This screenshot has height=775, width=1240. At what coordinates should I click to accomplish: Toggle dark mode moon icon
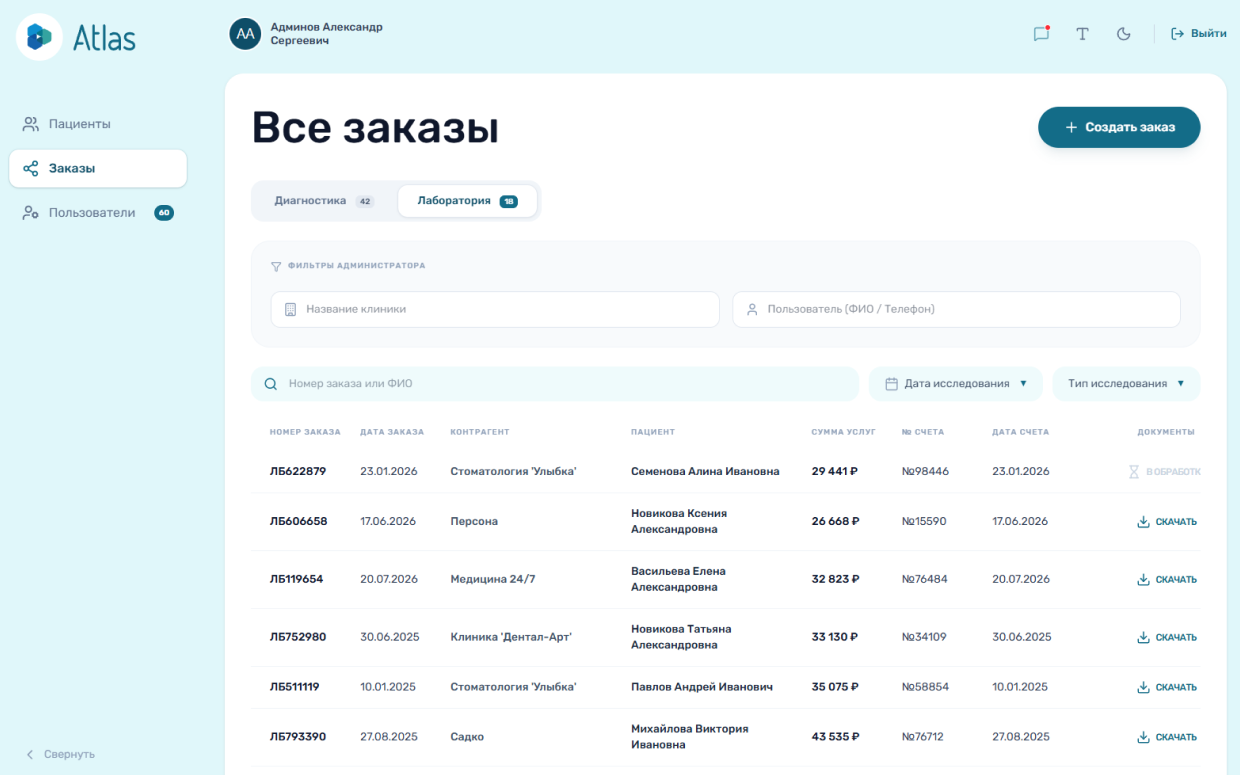(1123, 34)
